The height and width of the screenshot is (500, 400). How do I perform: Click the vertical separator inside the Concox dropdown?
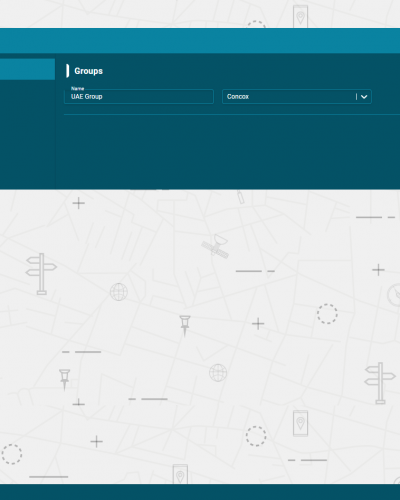356,97
